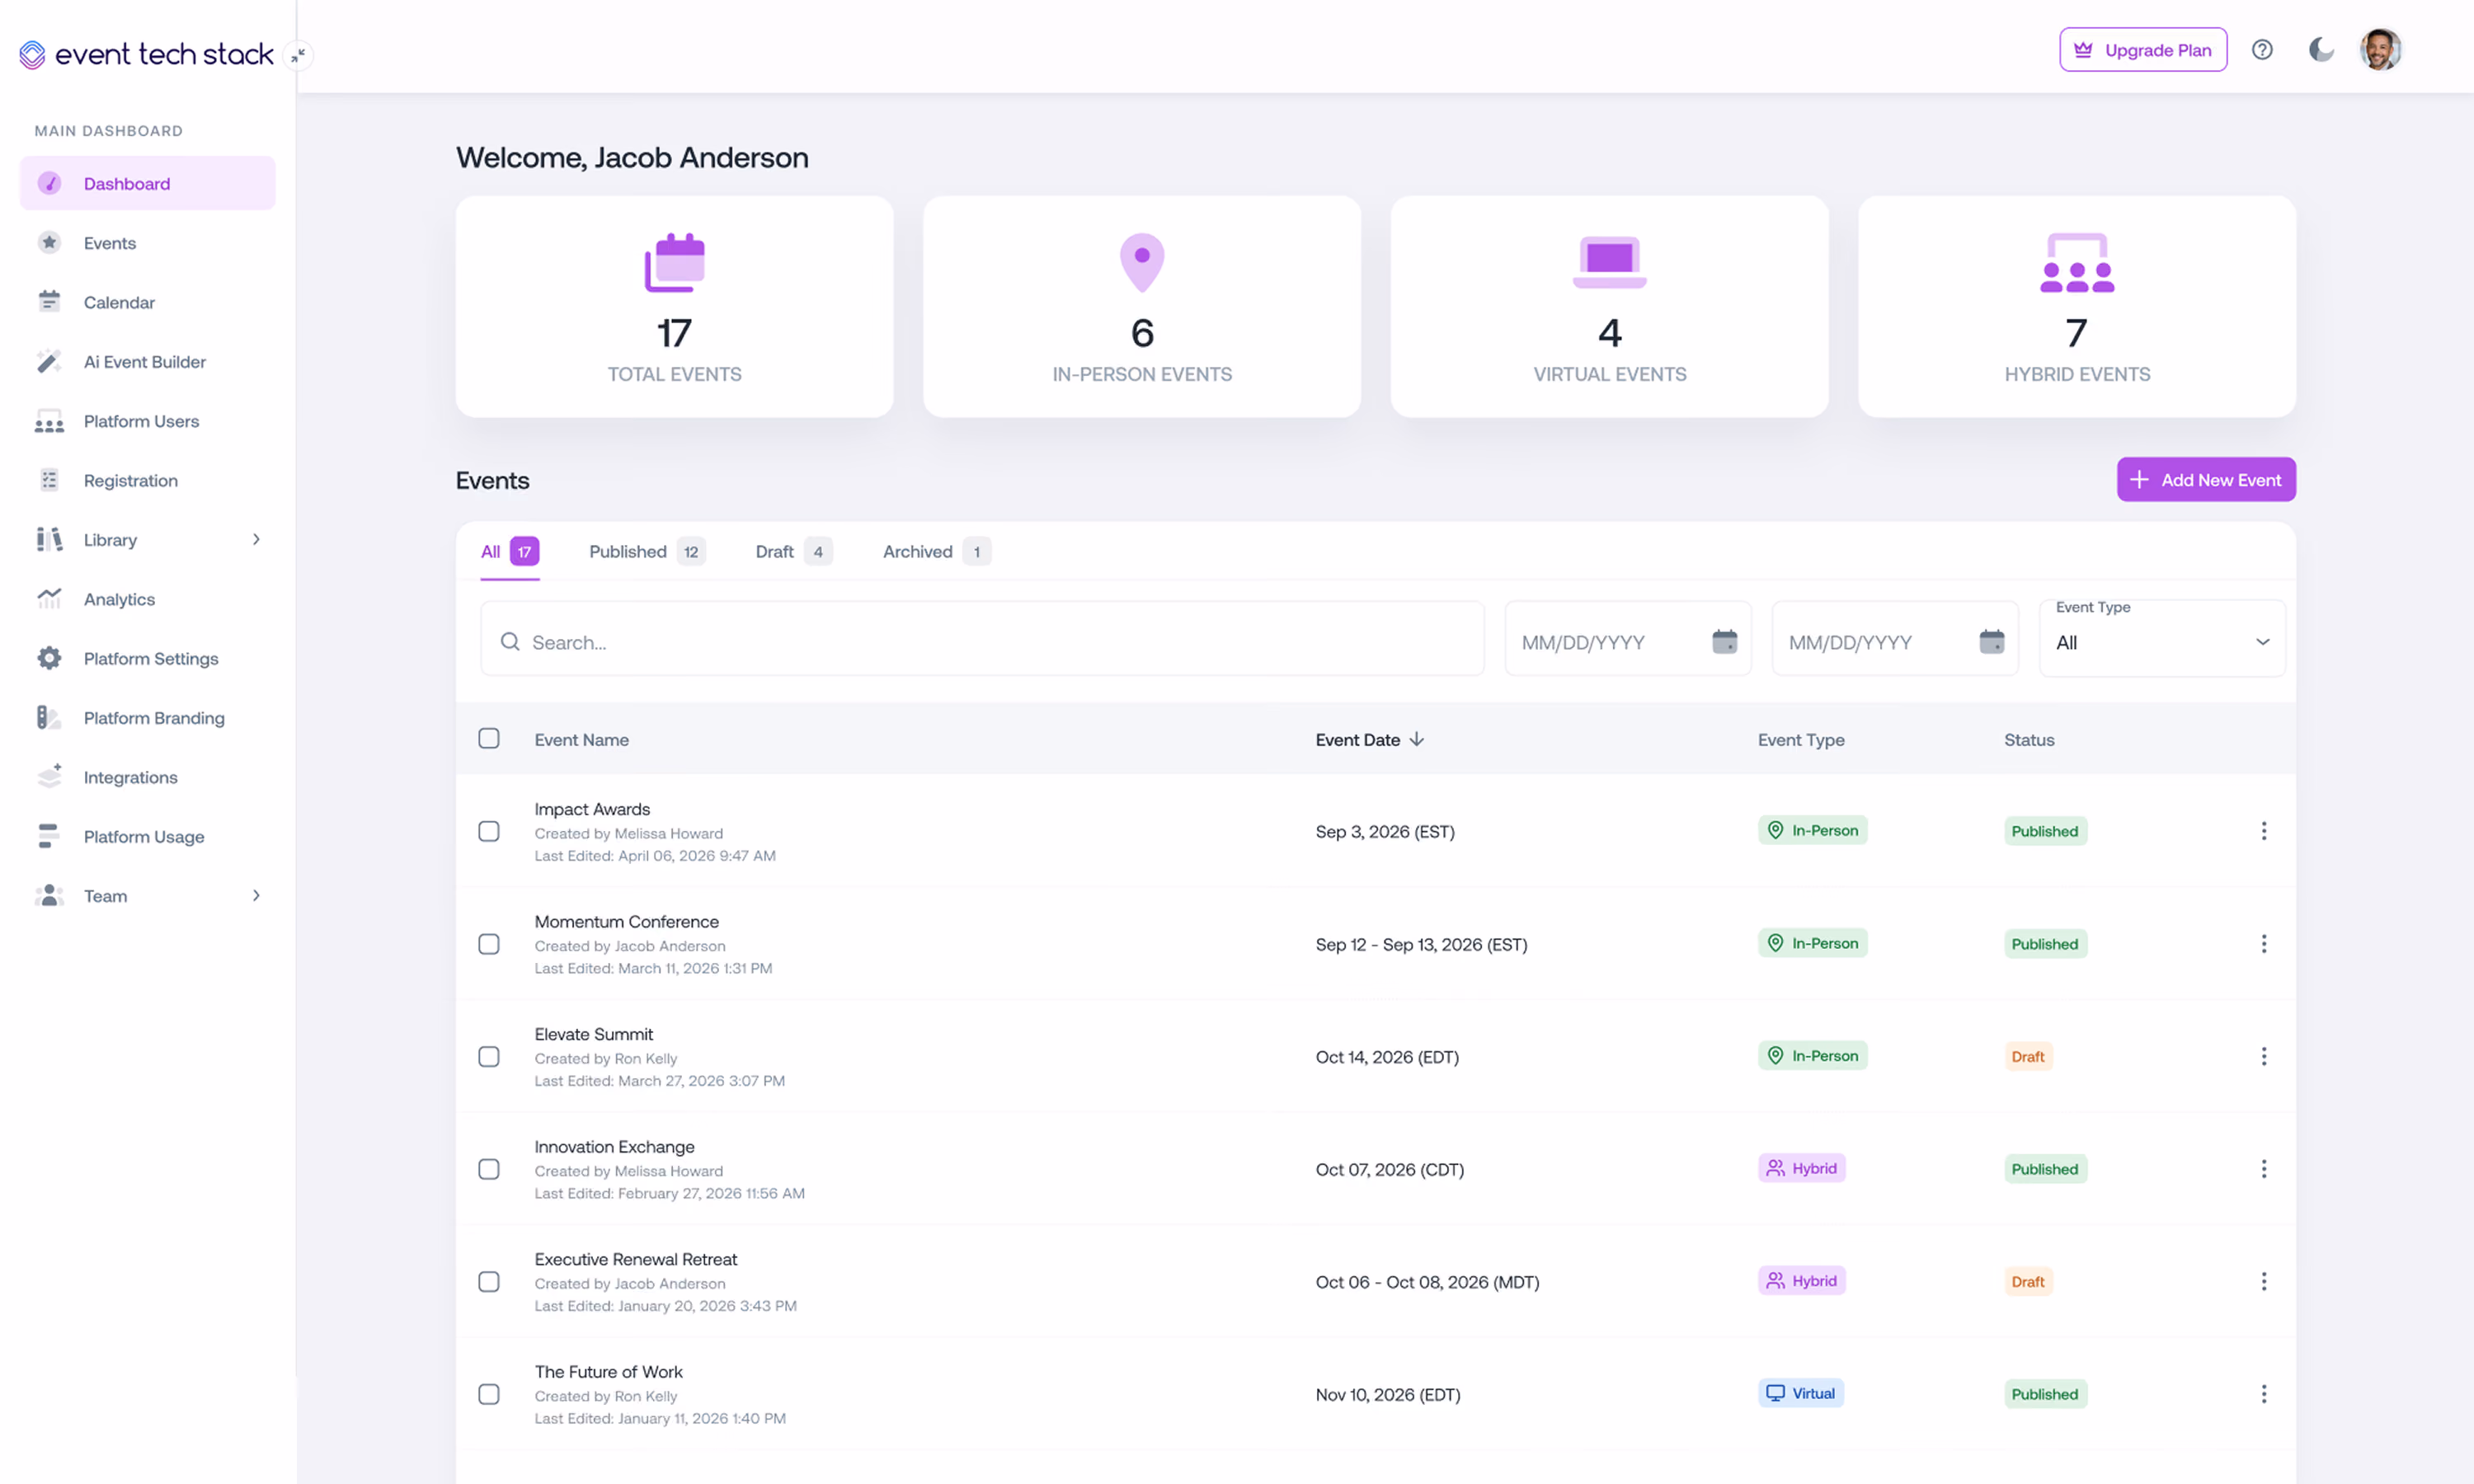This screenshot has width=2474, height=1484.
Task: Open the Innovation Exchange event name
Action: [x=614, y=1146]
